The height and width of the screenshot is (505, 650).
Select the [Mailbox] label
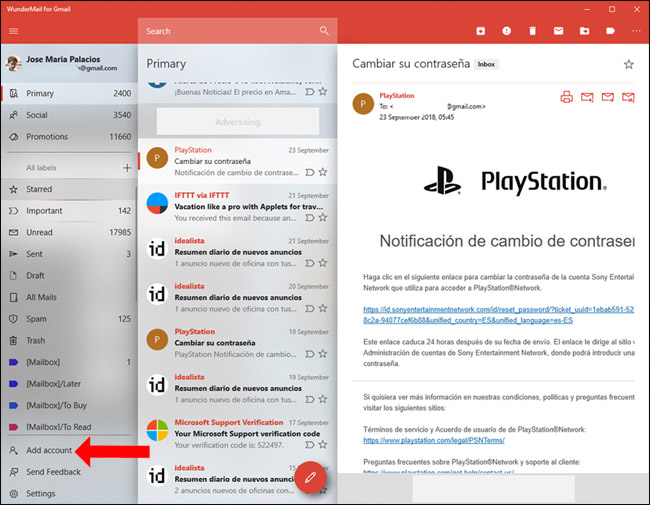[69, 362]
